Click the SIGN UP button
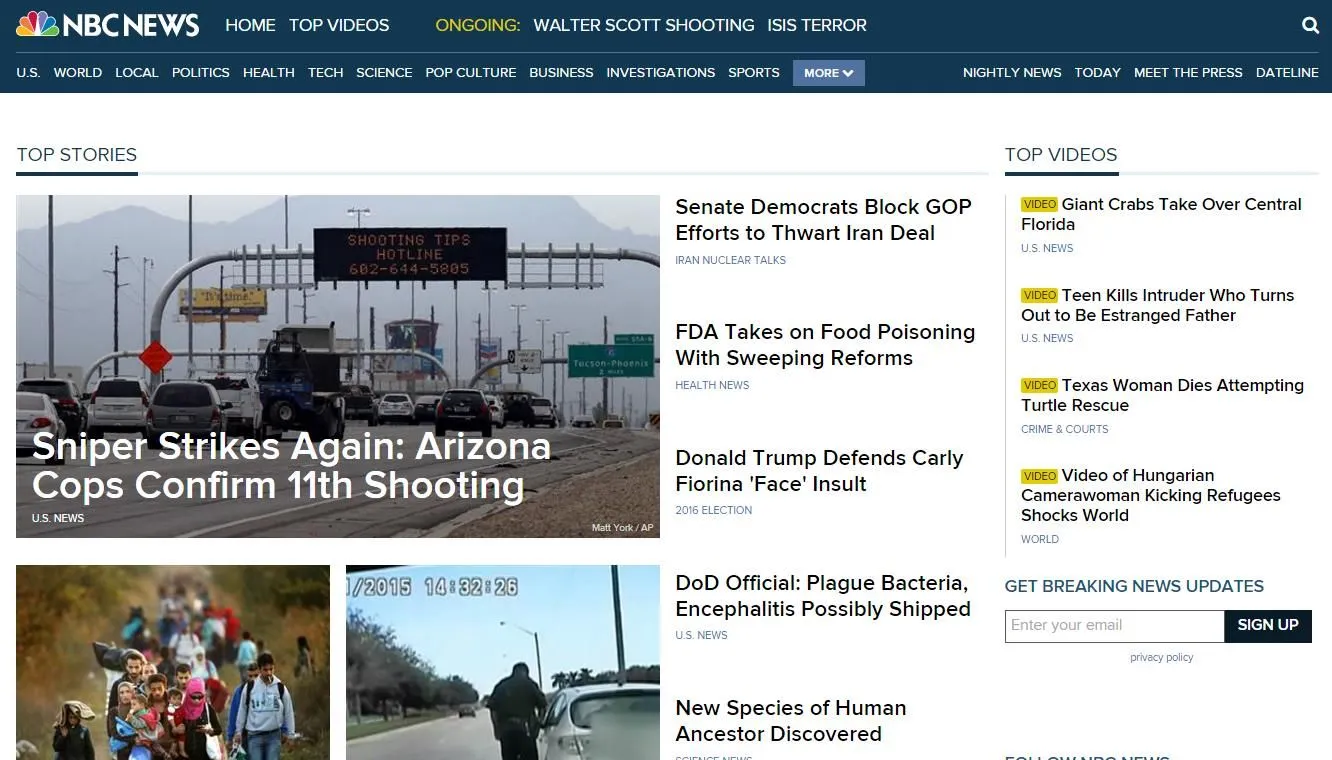This screenshot has width=1332, height=760. (1267, 625)
